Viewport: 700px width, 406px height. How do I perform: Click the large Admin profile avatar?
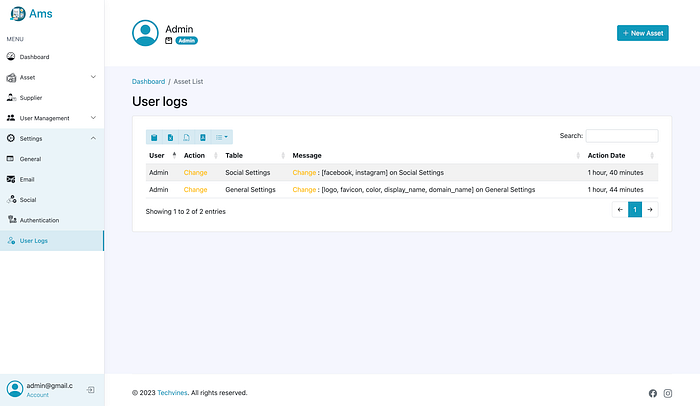coord(145,33)
